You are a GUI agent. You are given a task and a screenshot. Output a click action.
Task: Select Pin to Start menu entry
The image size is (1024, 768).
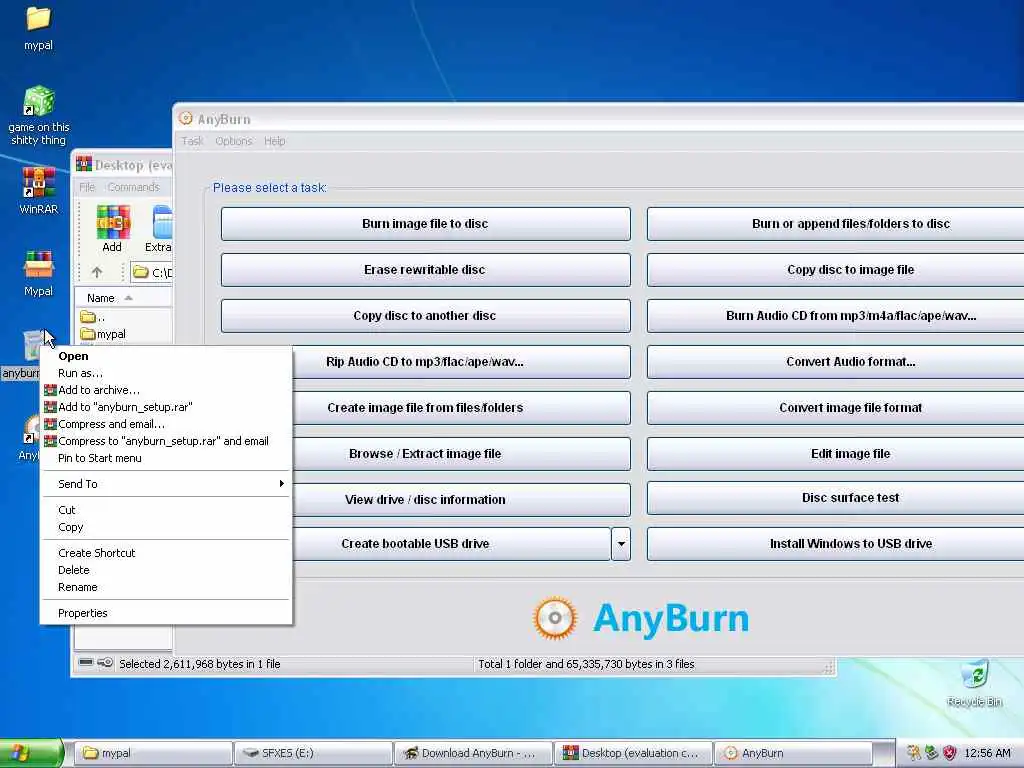click(166, 458)
